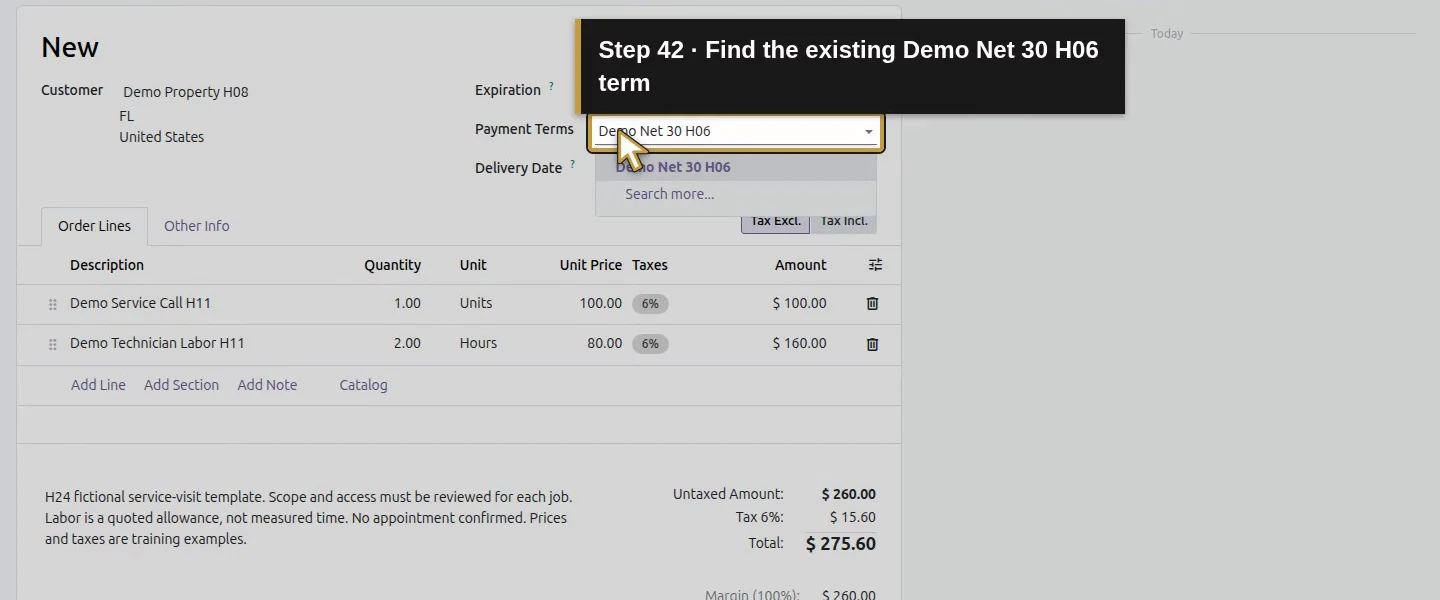Open the column settings adjust icon
1440x600 pixels.
pyautogui.click(x=875, y=265)
